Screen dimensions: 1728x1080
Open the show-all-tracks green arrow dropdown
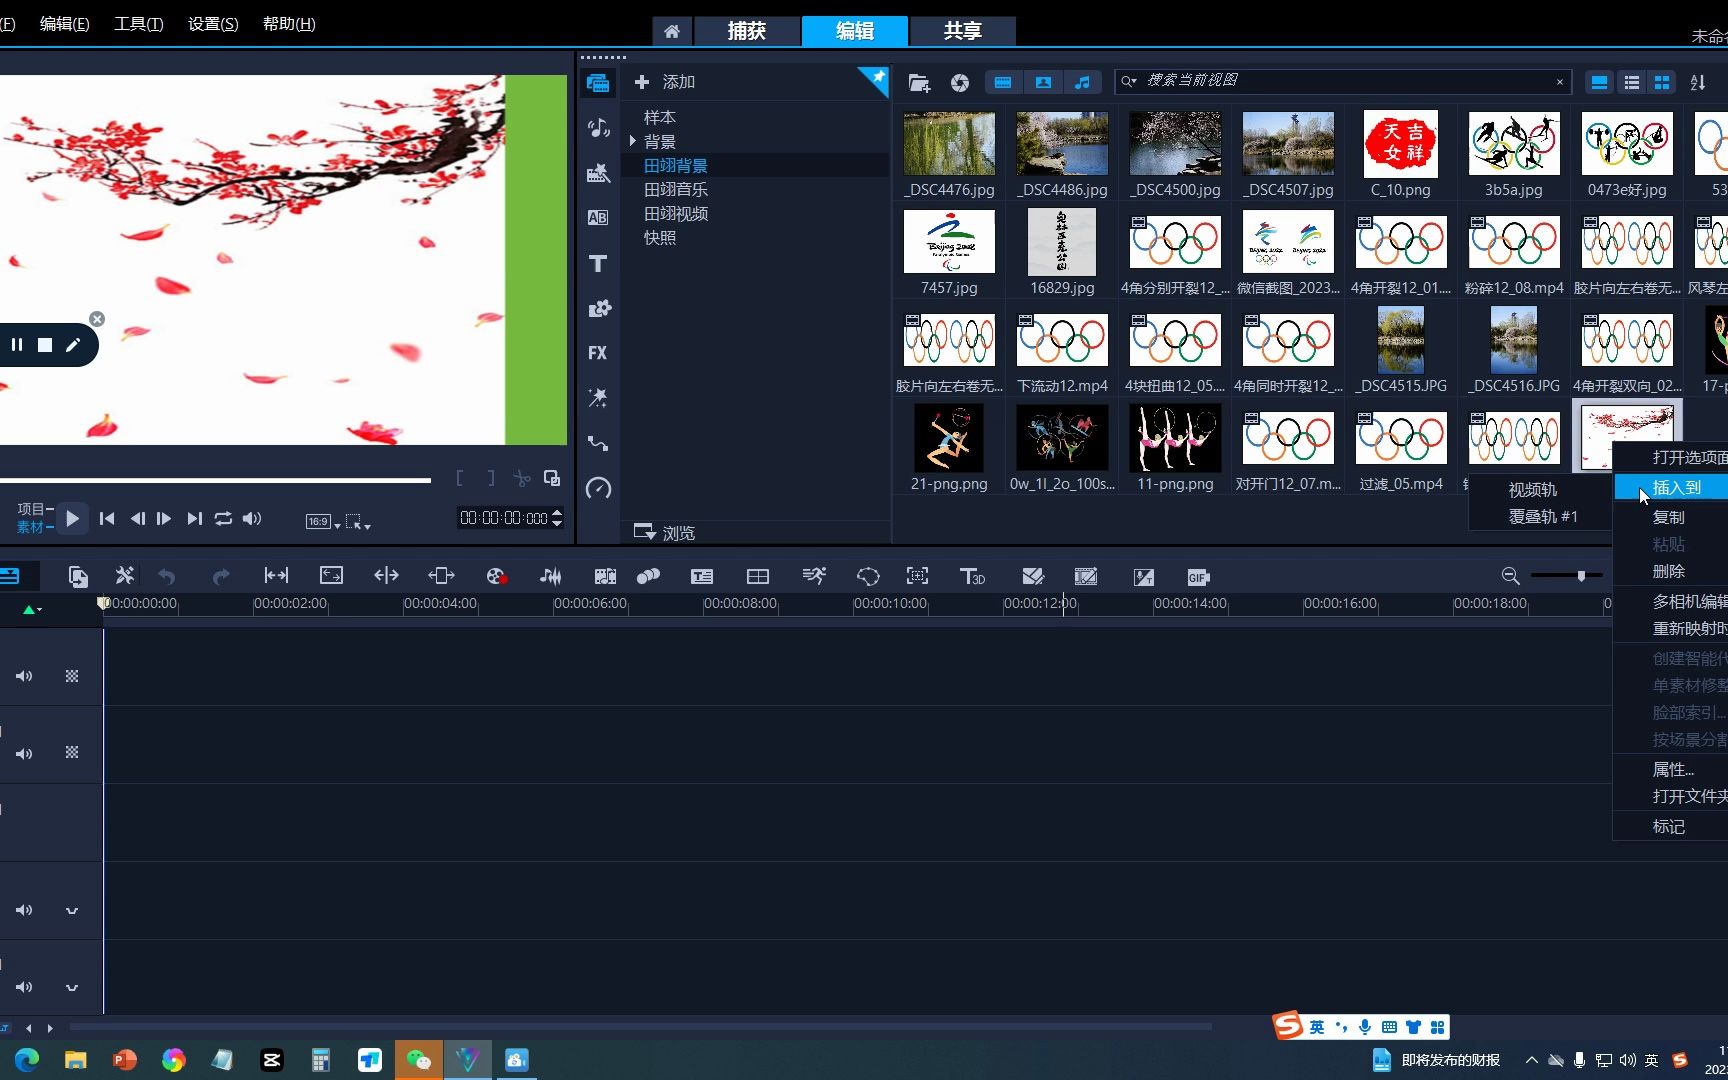(32, 609)
